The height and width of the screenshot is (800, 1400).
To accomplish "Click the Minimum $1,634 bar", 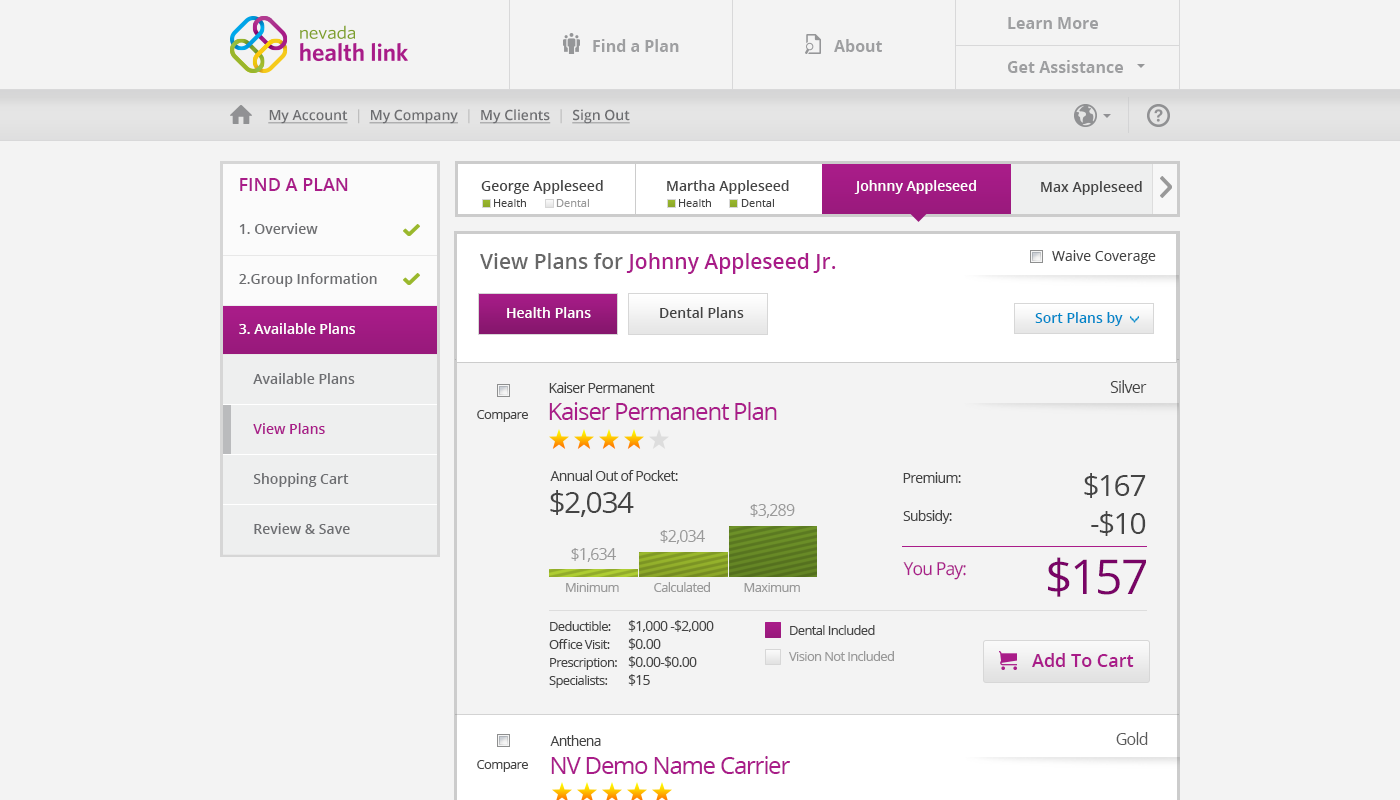I will point(593,573).
